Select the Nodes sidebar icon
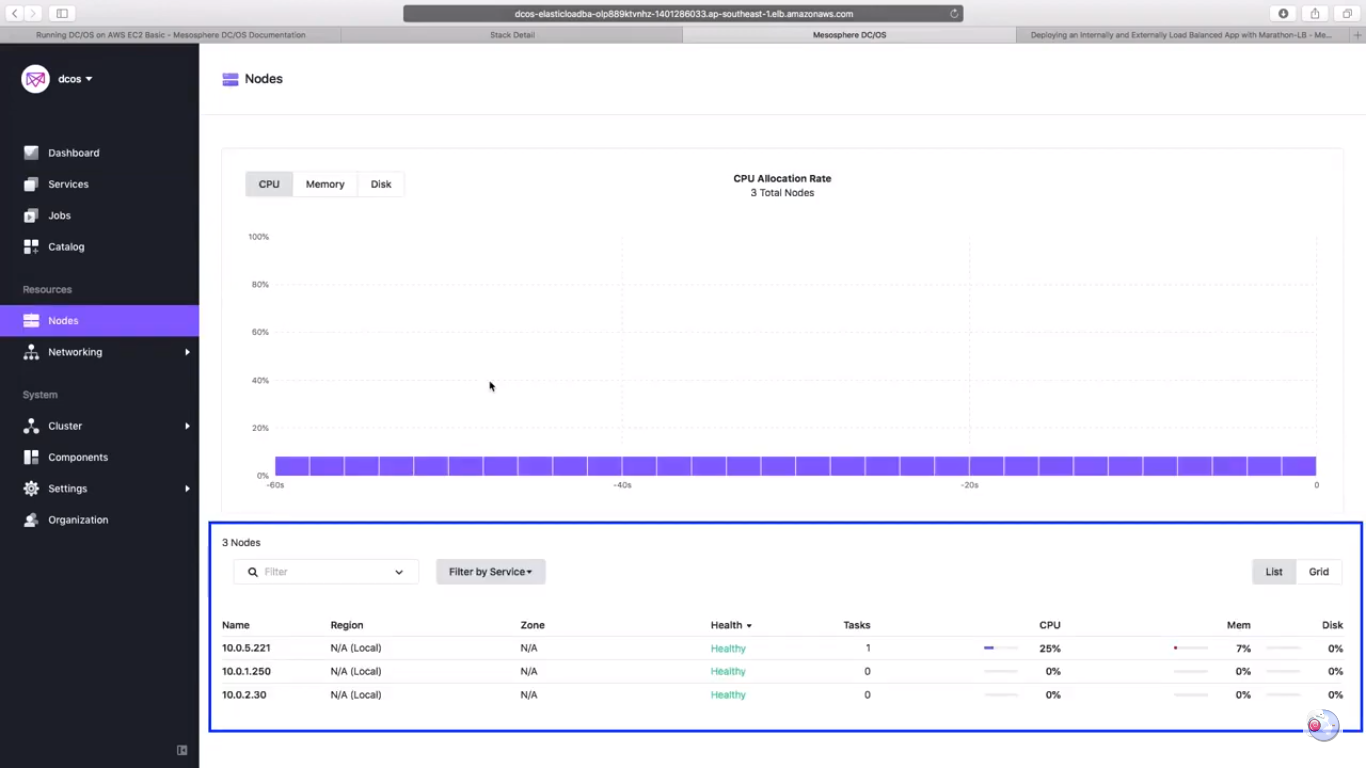This screenshot has height=768, width=1366. coord(31,320)
